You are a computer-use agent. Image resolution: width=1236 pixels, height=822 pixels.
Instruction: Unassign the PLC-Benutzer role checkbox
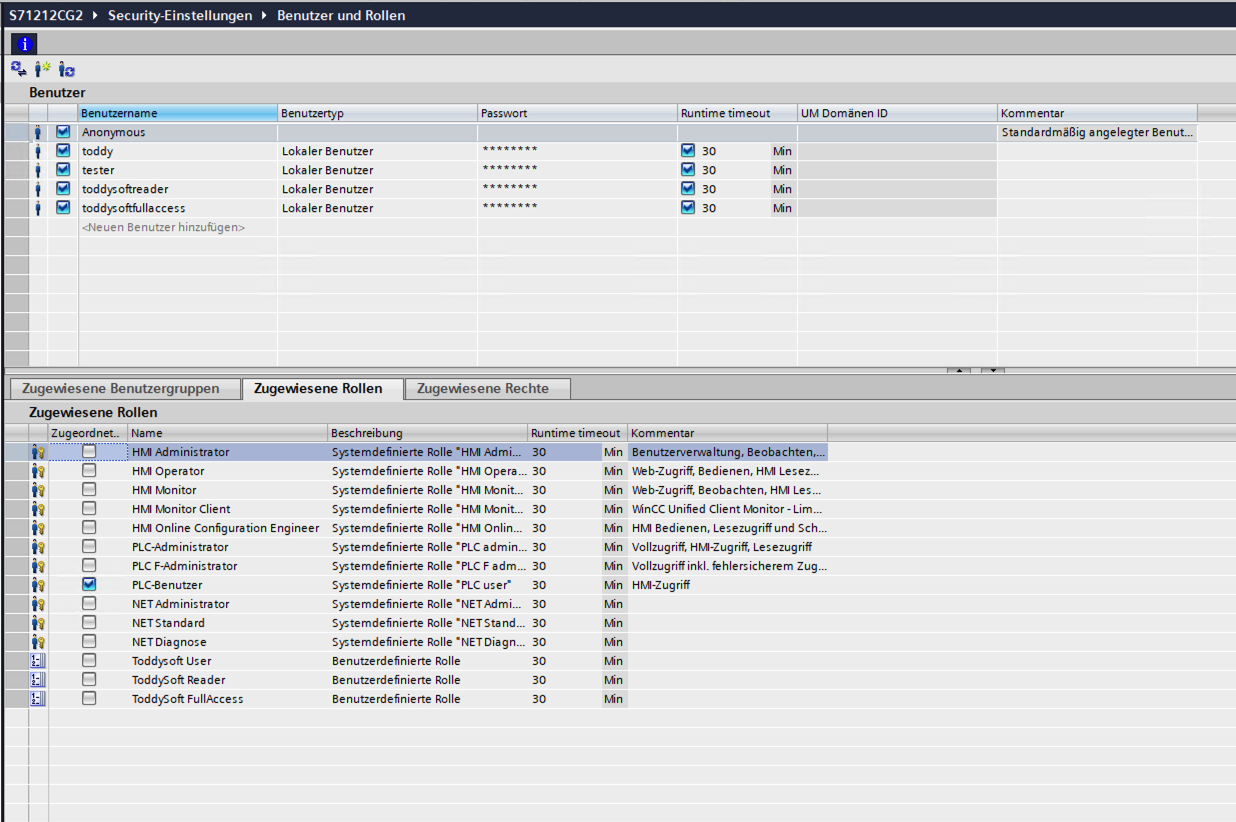coord(89,585)
